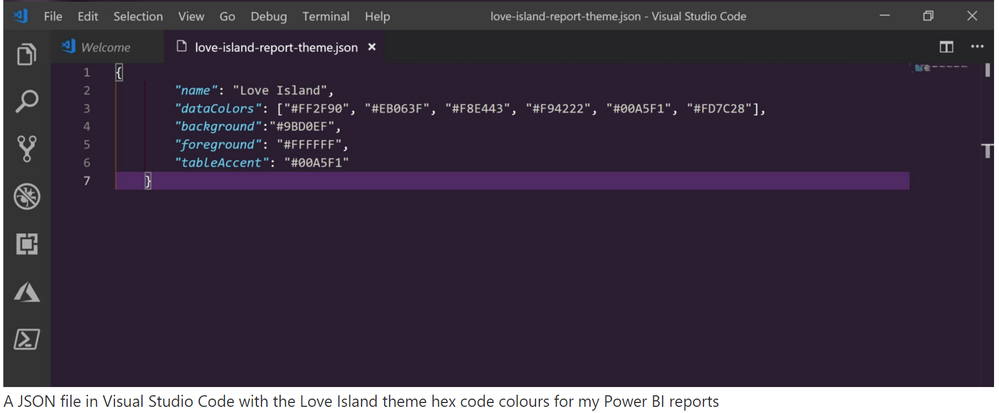Open the Edit menu
The height and width of the screenshot is (413, 999).
point(88,17)
